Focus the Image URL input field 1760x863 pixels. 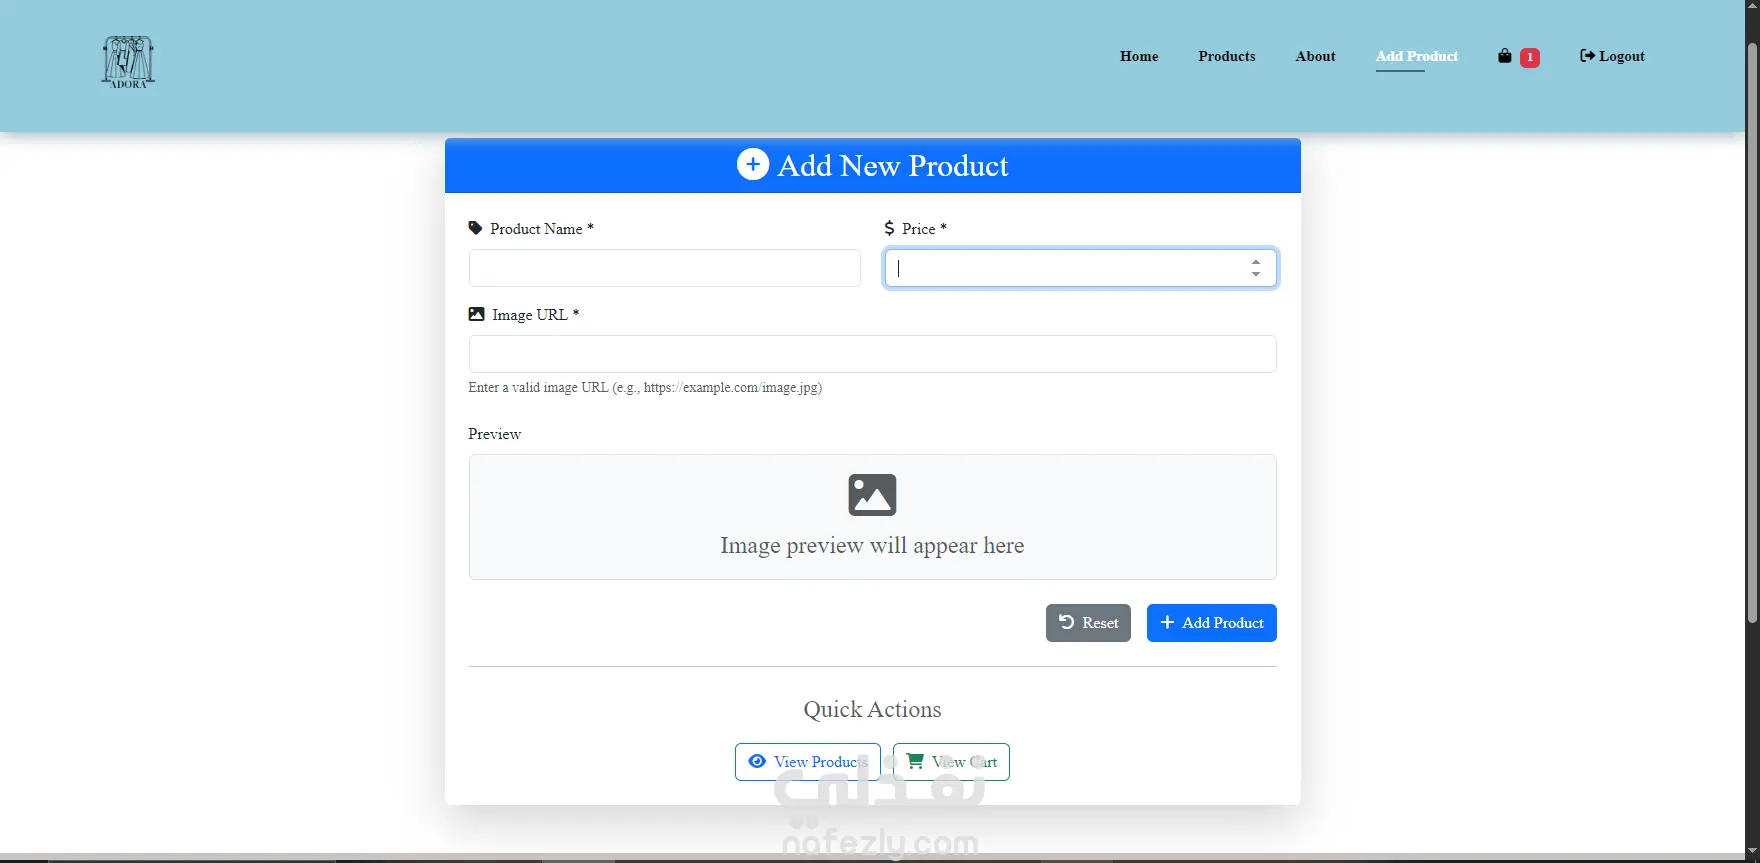[872, 354]
